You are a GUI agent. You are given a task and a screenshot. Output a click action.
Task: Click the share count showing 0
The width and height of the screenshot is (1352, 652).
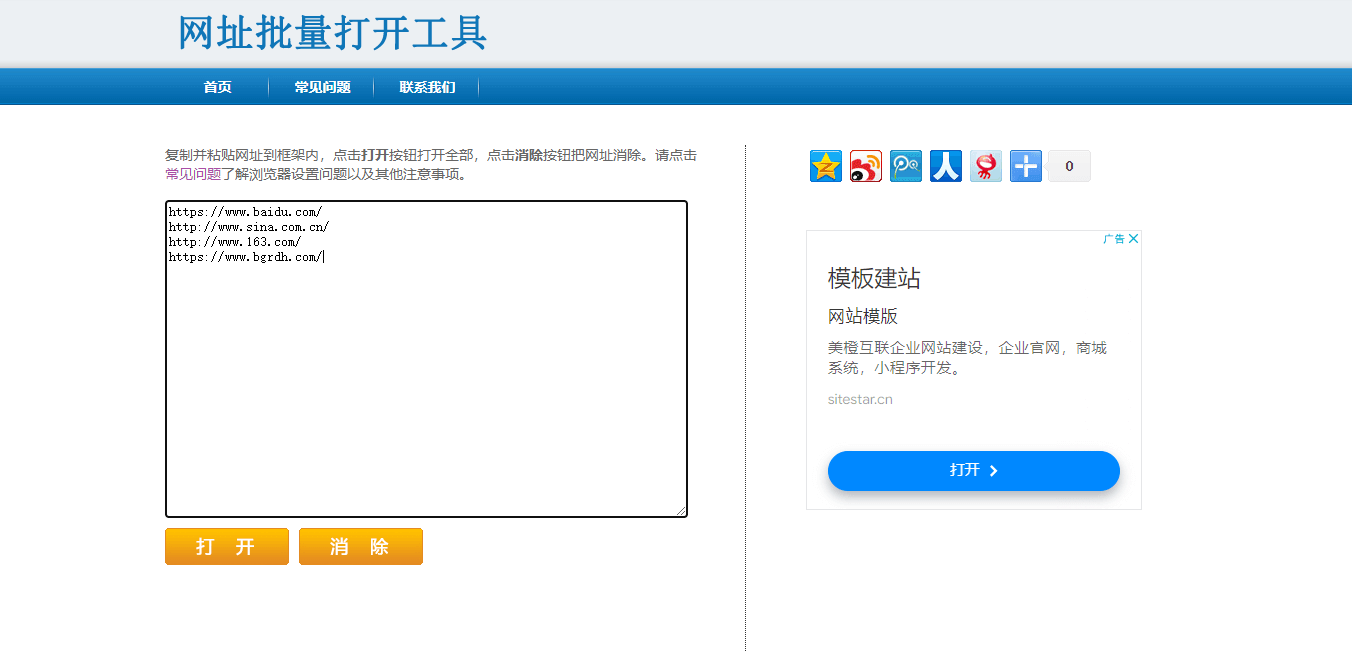[x=1068, y=165]
